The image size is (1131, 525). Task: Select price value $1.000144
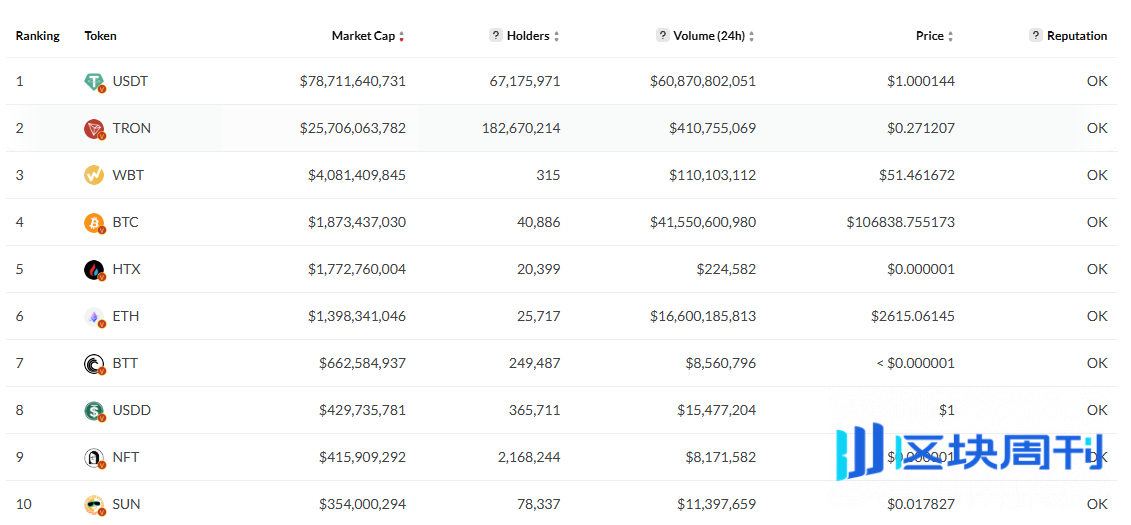[x=921, y=81]
